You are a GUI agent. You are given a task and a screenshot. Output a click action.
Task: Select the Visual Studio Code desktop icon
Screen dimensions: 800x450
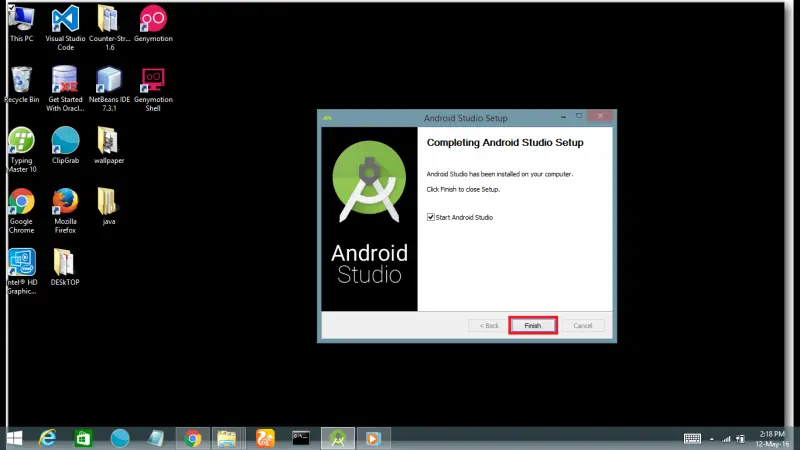pos(65,28)
